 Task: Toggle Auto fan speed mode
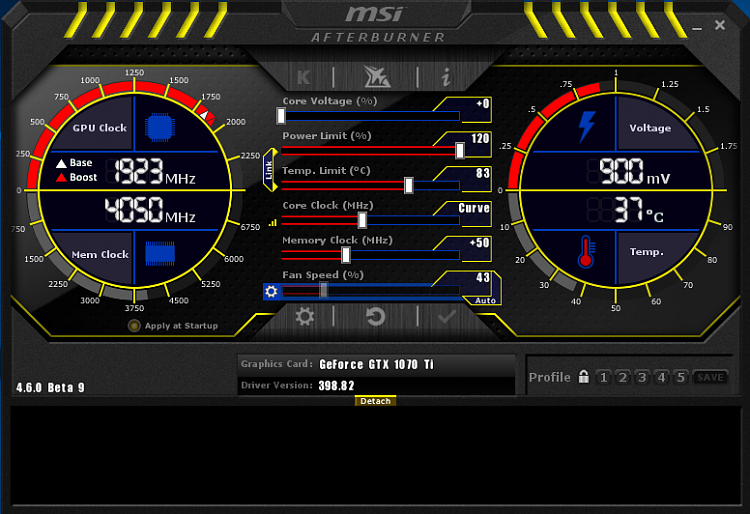485,300
